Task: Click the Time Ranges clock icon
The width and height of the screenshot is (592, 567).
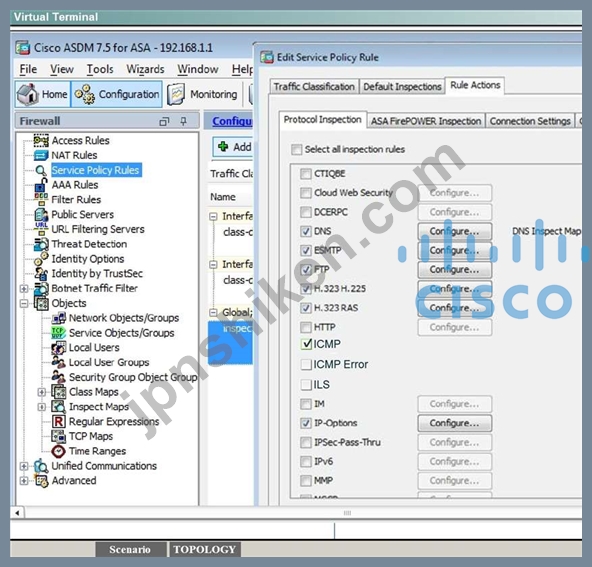Action: (x=59, y=451)
